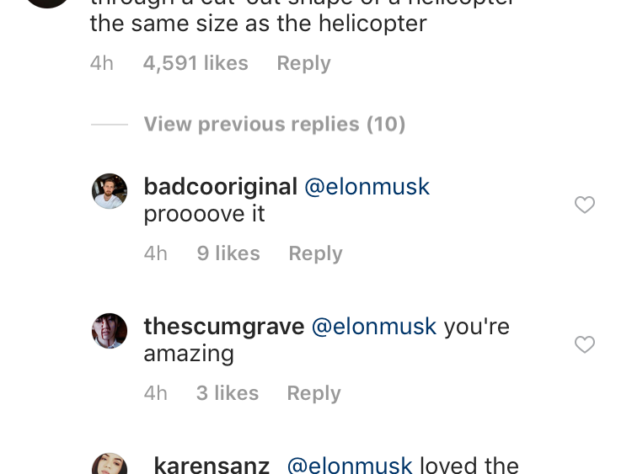
Task: Like thescumgrave's comment with heart icon
Action: pyautogui.click(x=584, y=344)
